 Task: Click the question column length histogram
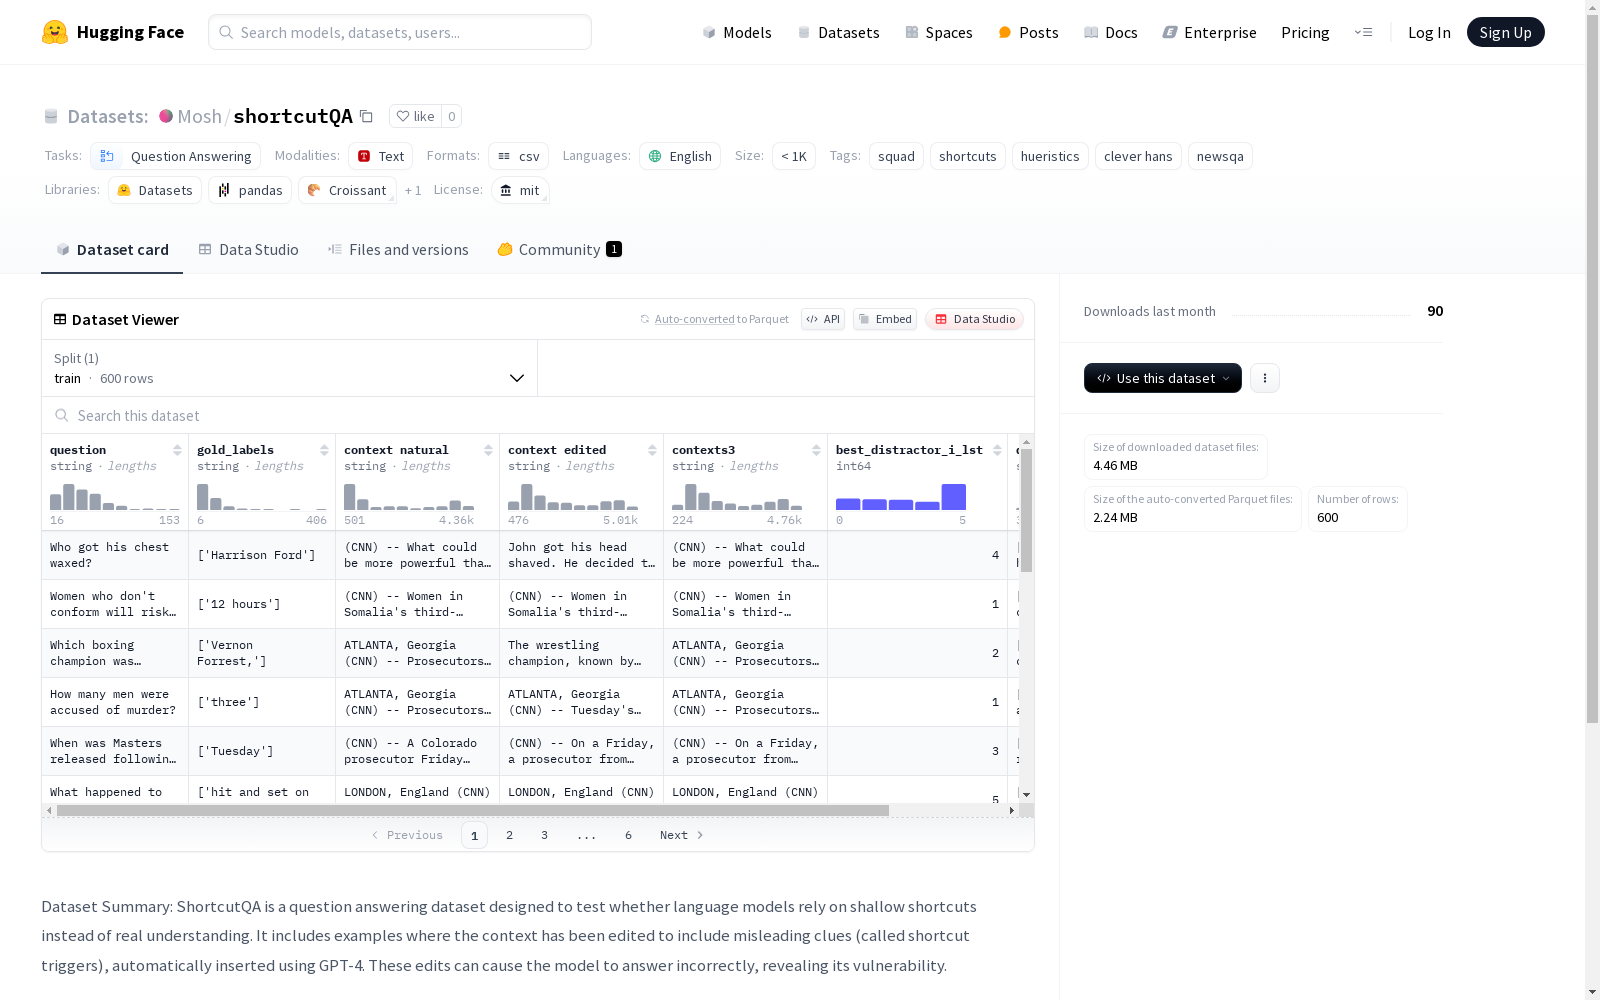pos(115,497)
